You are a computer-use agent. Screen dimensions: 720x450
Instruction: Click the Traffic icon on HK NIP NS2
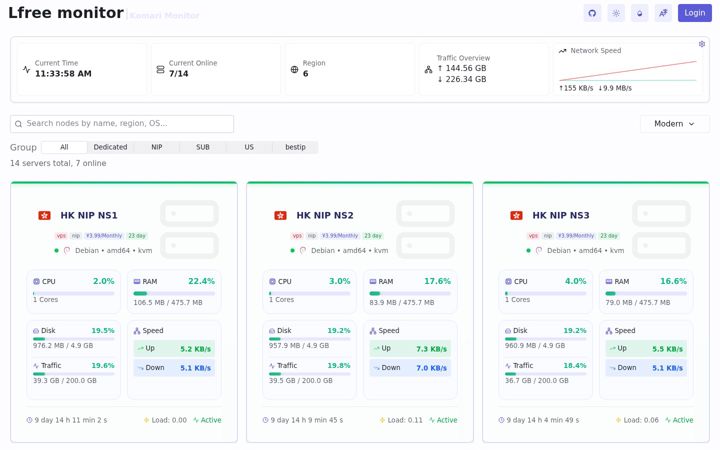[x=272, y=366]
